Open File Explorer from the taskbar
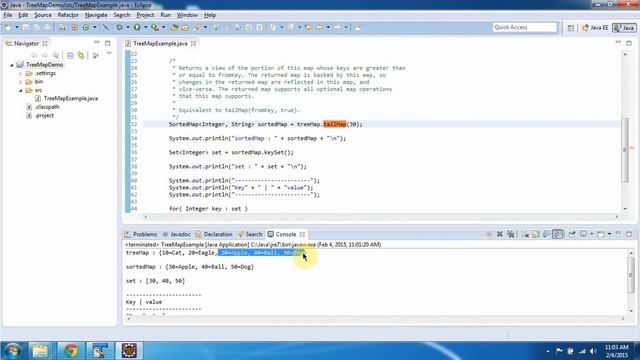640x360 pixels. pyautogui.click(x=40, y=351)
